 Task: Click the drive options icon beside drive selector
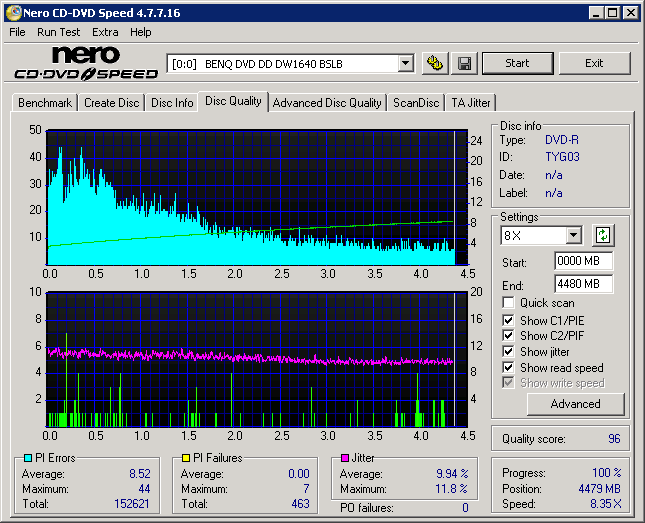[x=434, y=64]
